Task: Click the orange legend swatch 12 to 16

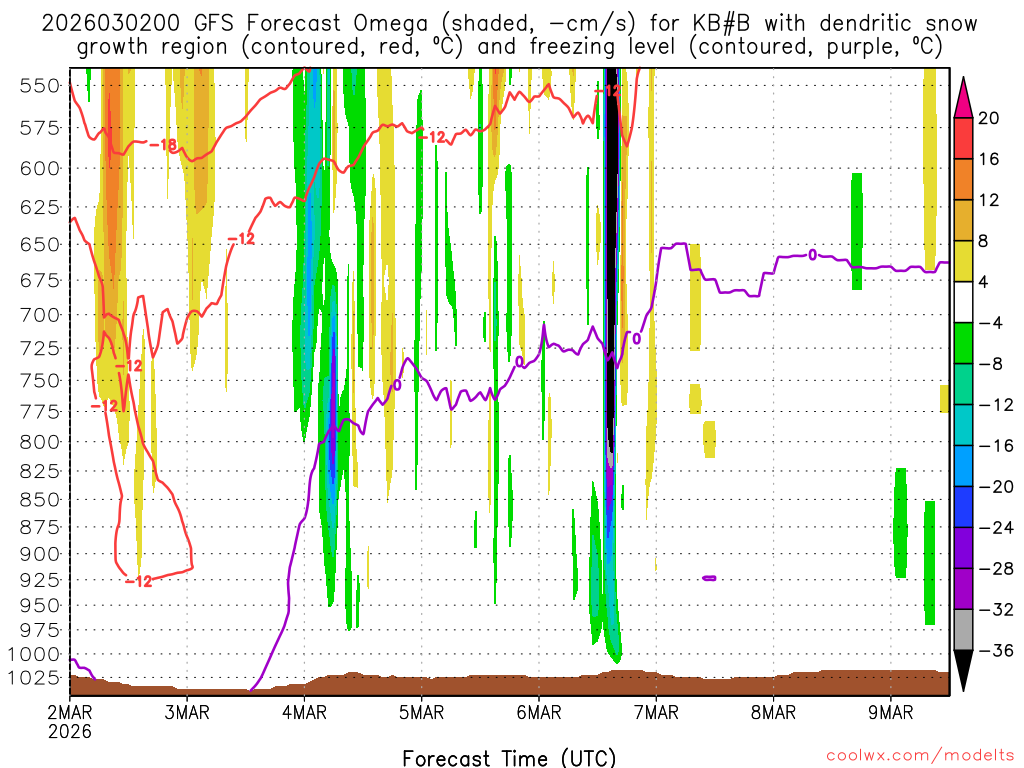Action: (x=963, y=180)
